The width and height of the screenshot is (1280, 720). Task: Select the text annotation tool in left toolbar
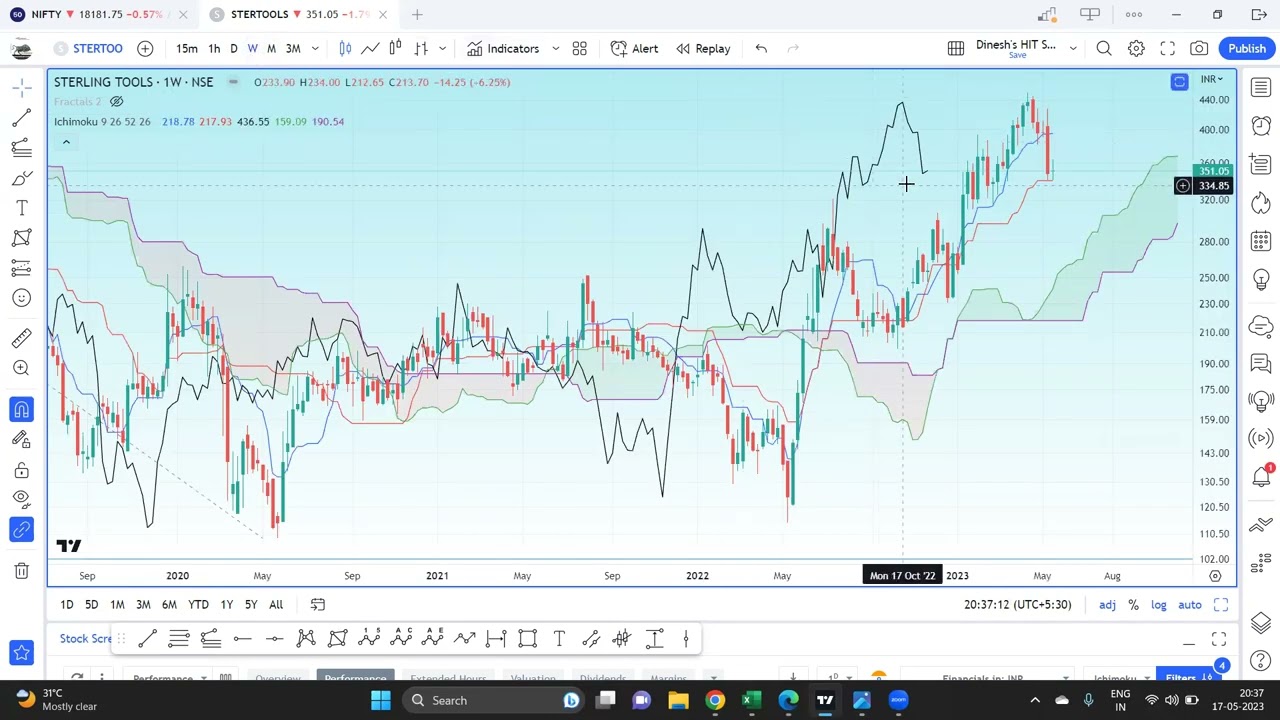(x=22, y=208)
